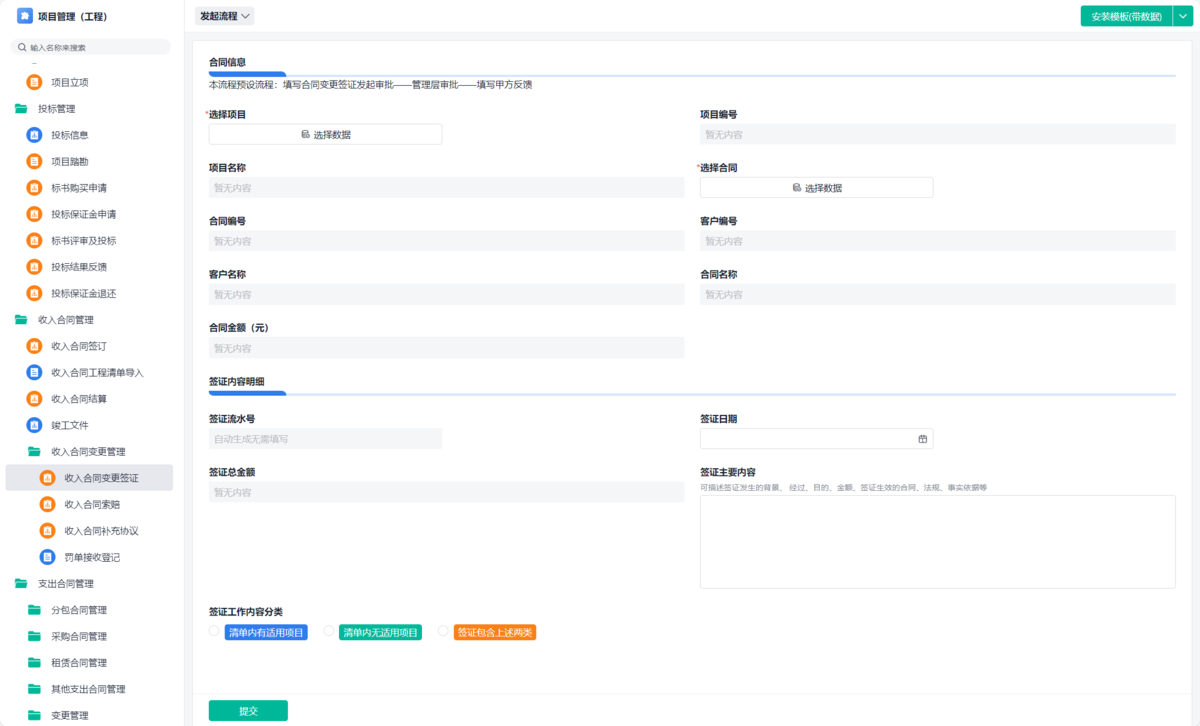Select 清单内有适用项目 radio option
This screenshot has height=726, width=1200.
pyautogui.click(x=214, y=631)
